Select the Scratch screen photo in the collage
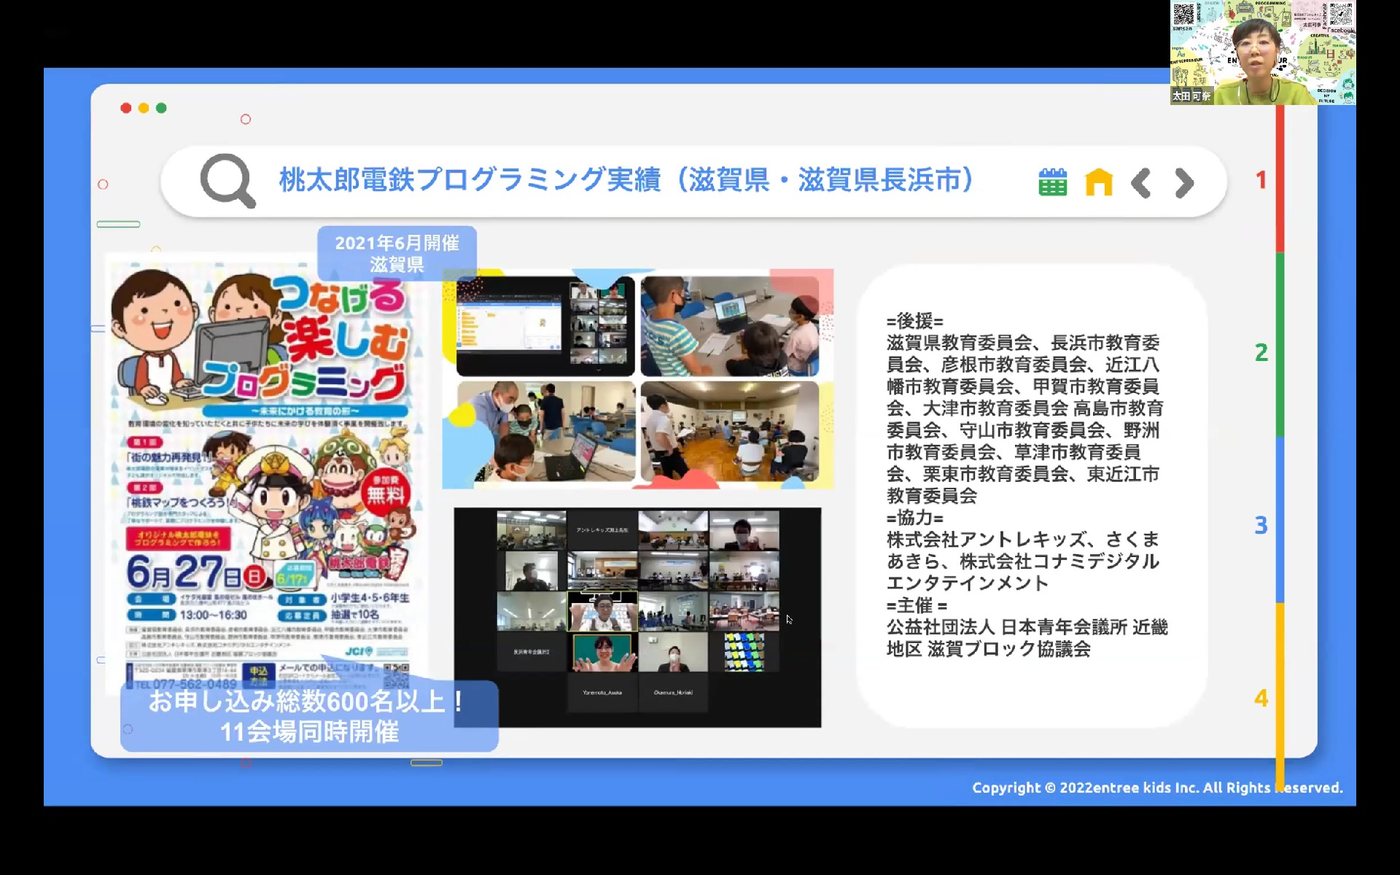 point(546,326)
